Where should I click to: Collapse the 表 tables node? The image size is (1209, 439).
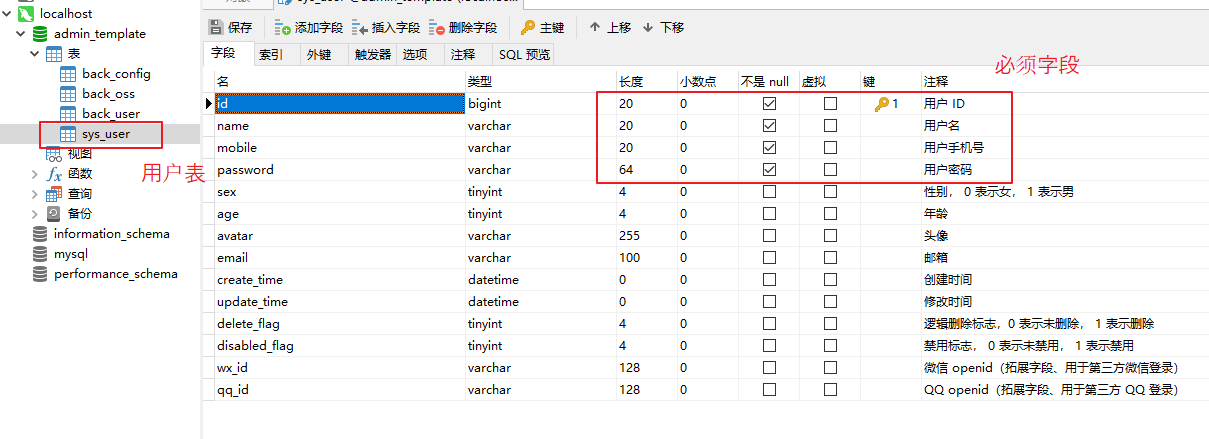tap(36, 54)
